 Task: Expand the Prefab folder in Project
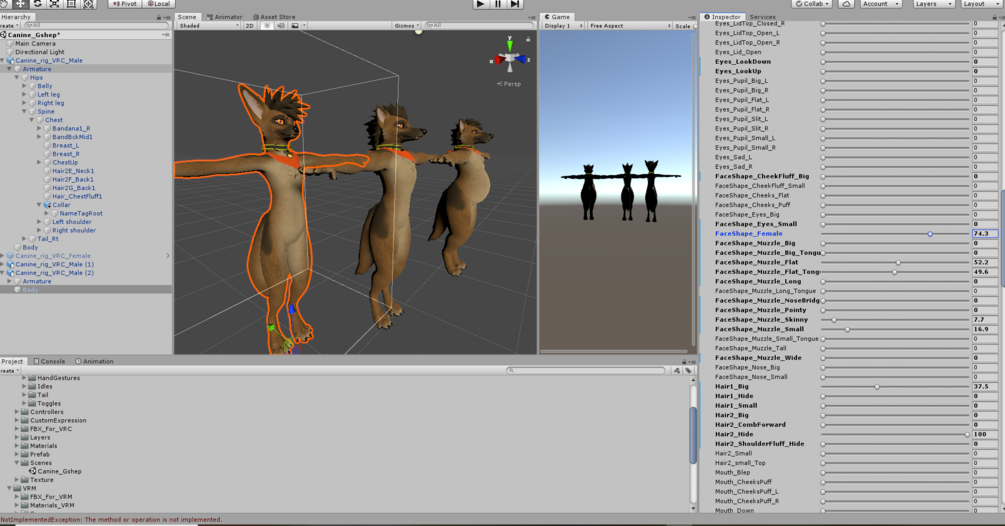17,454
